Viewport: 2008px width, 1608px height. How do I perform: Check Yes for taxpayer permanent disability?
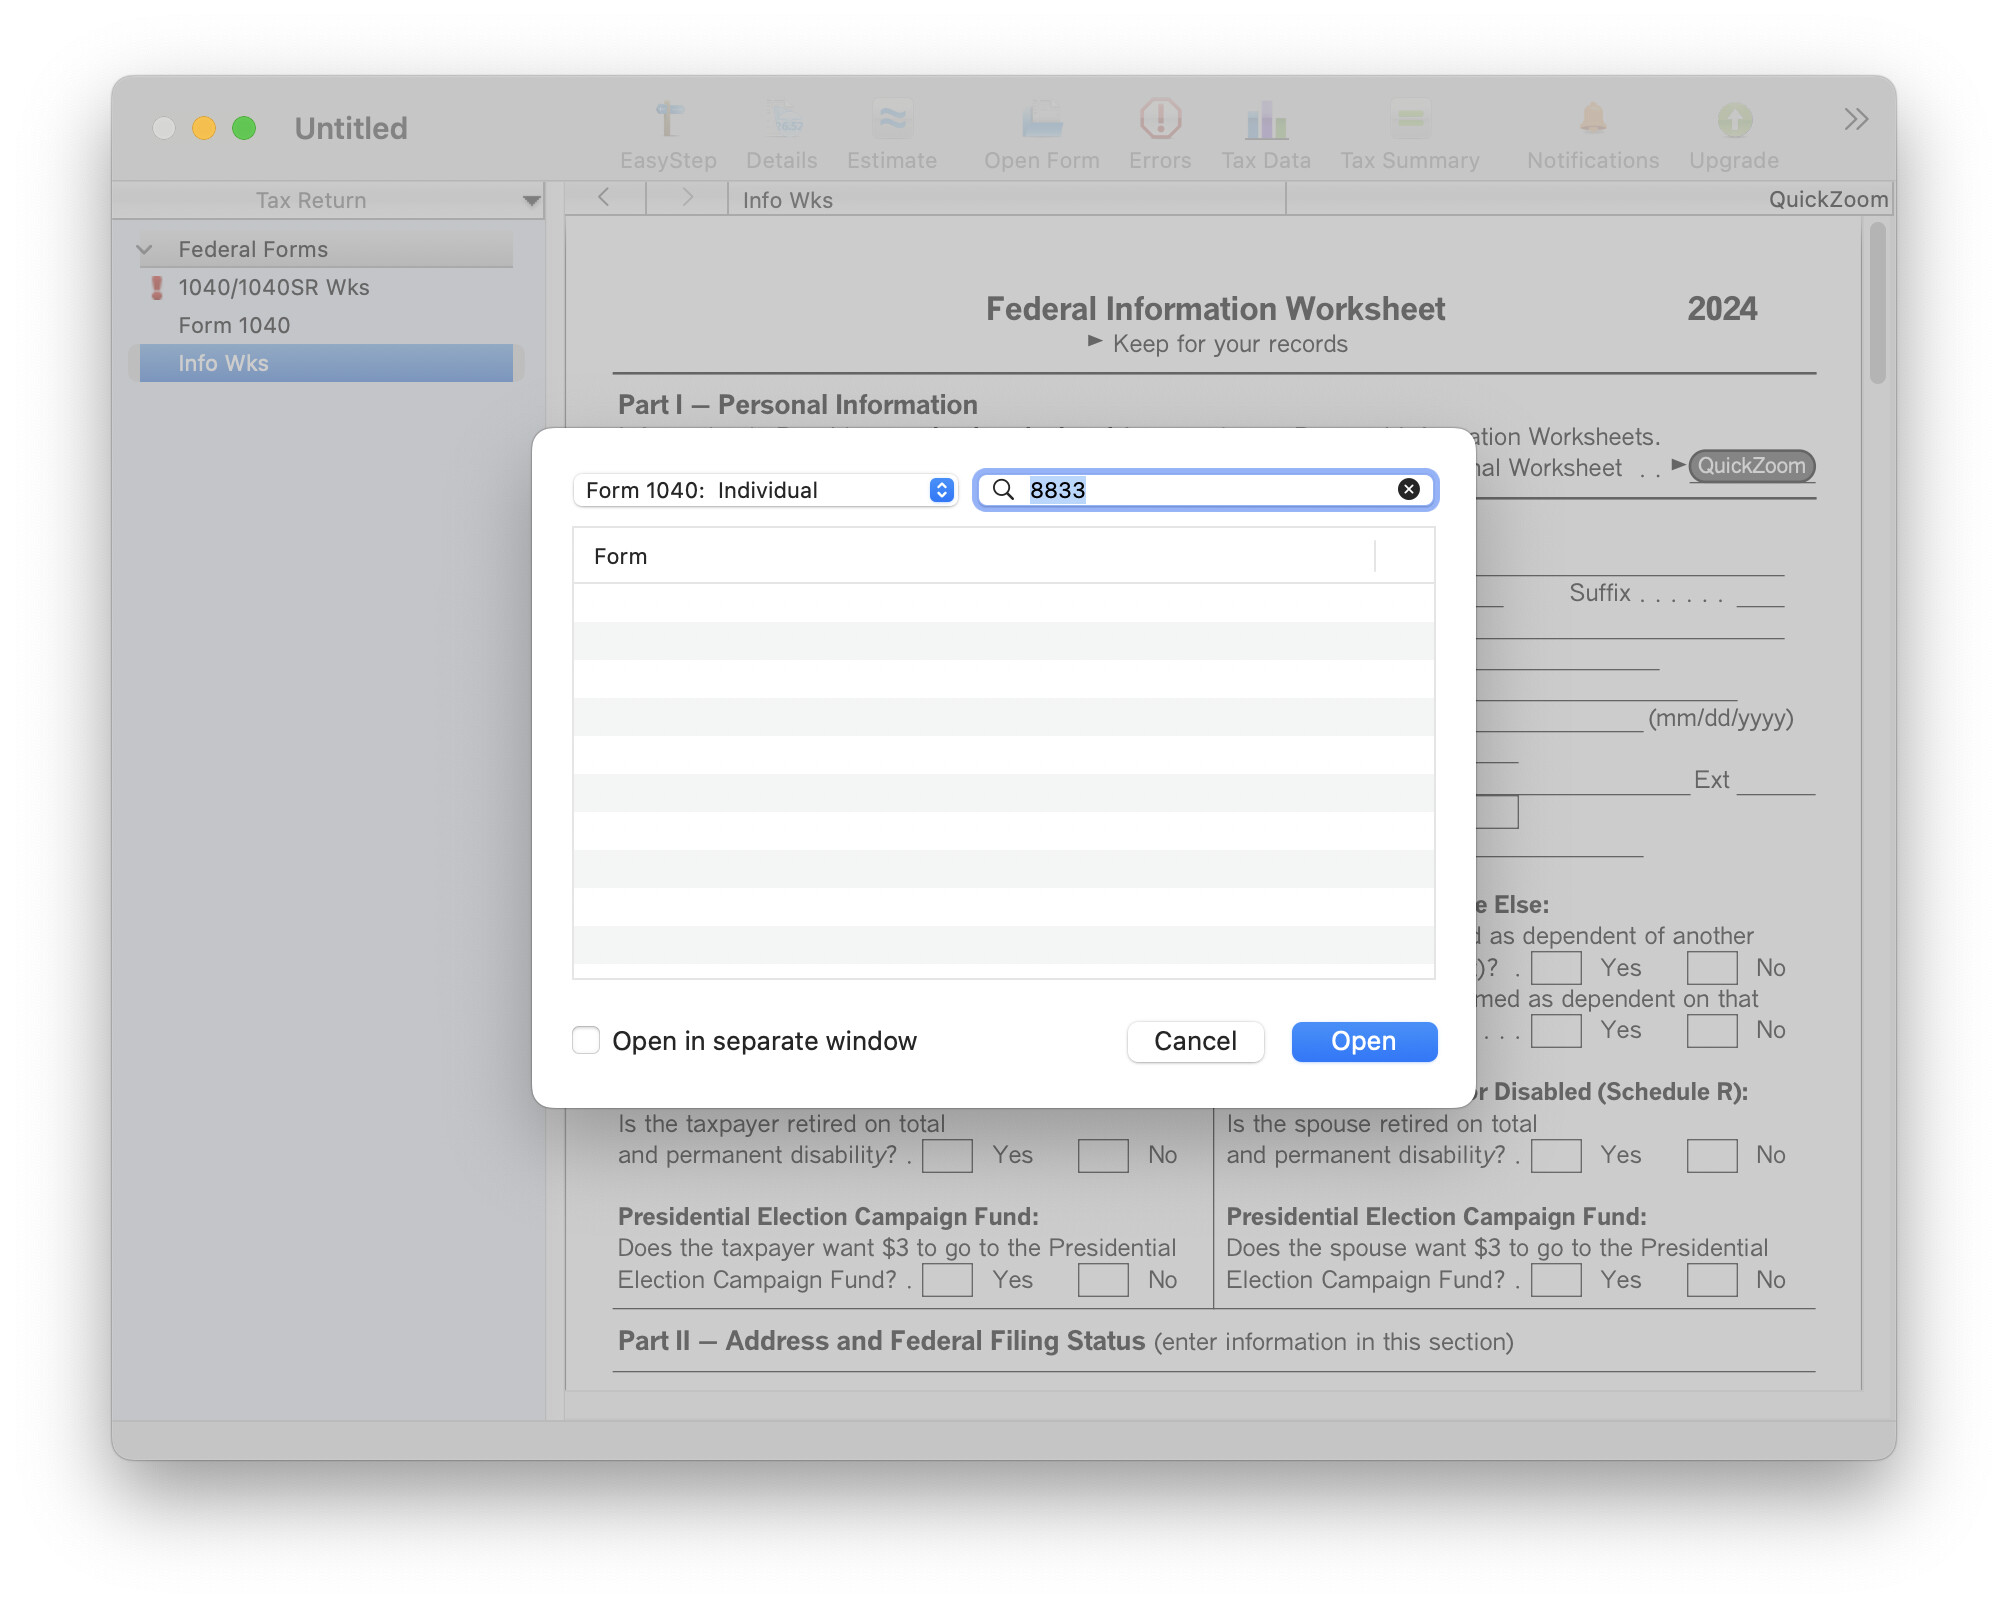point(947,1155)
